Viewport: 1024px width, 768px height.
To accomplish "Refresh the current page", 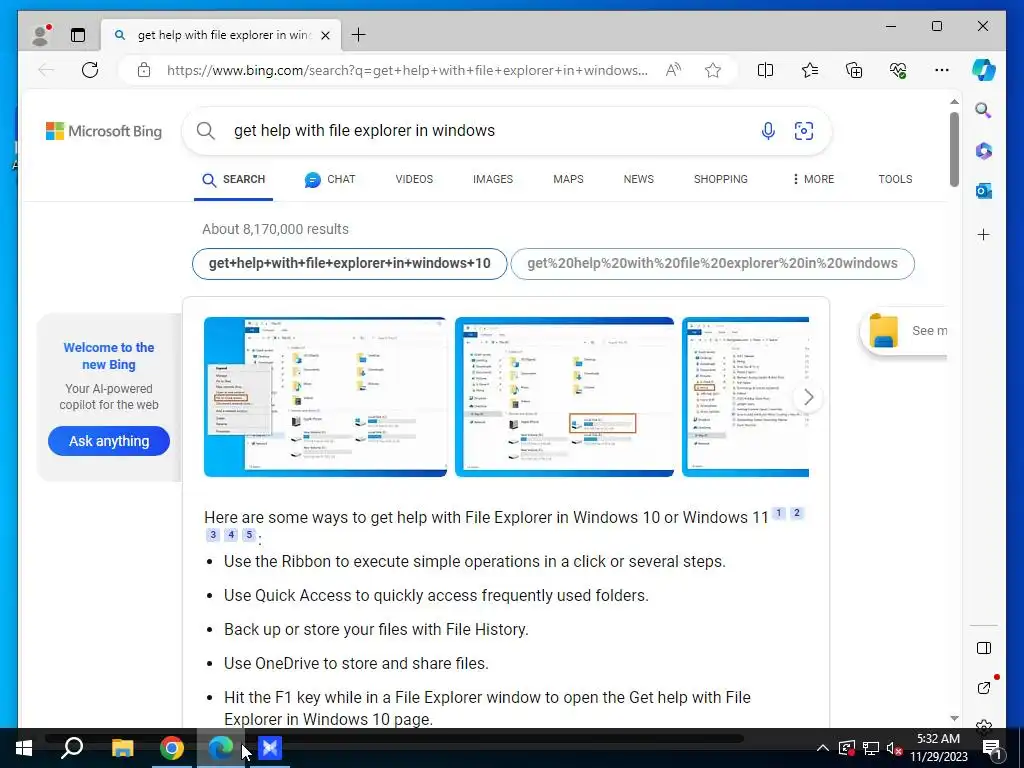I will [90, 70].
